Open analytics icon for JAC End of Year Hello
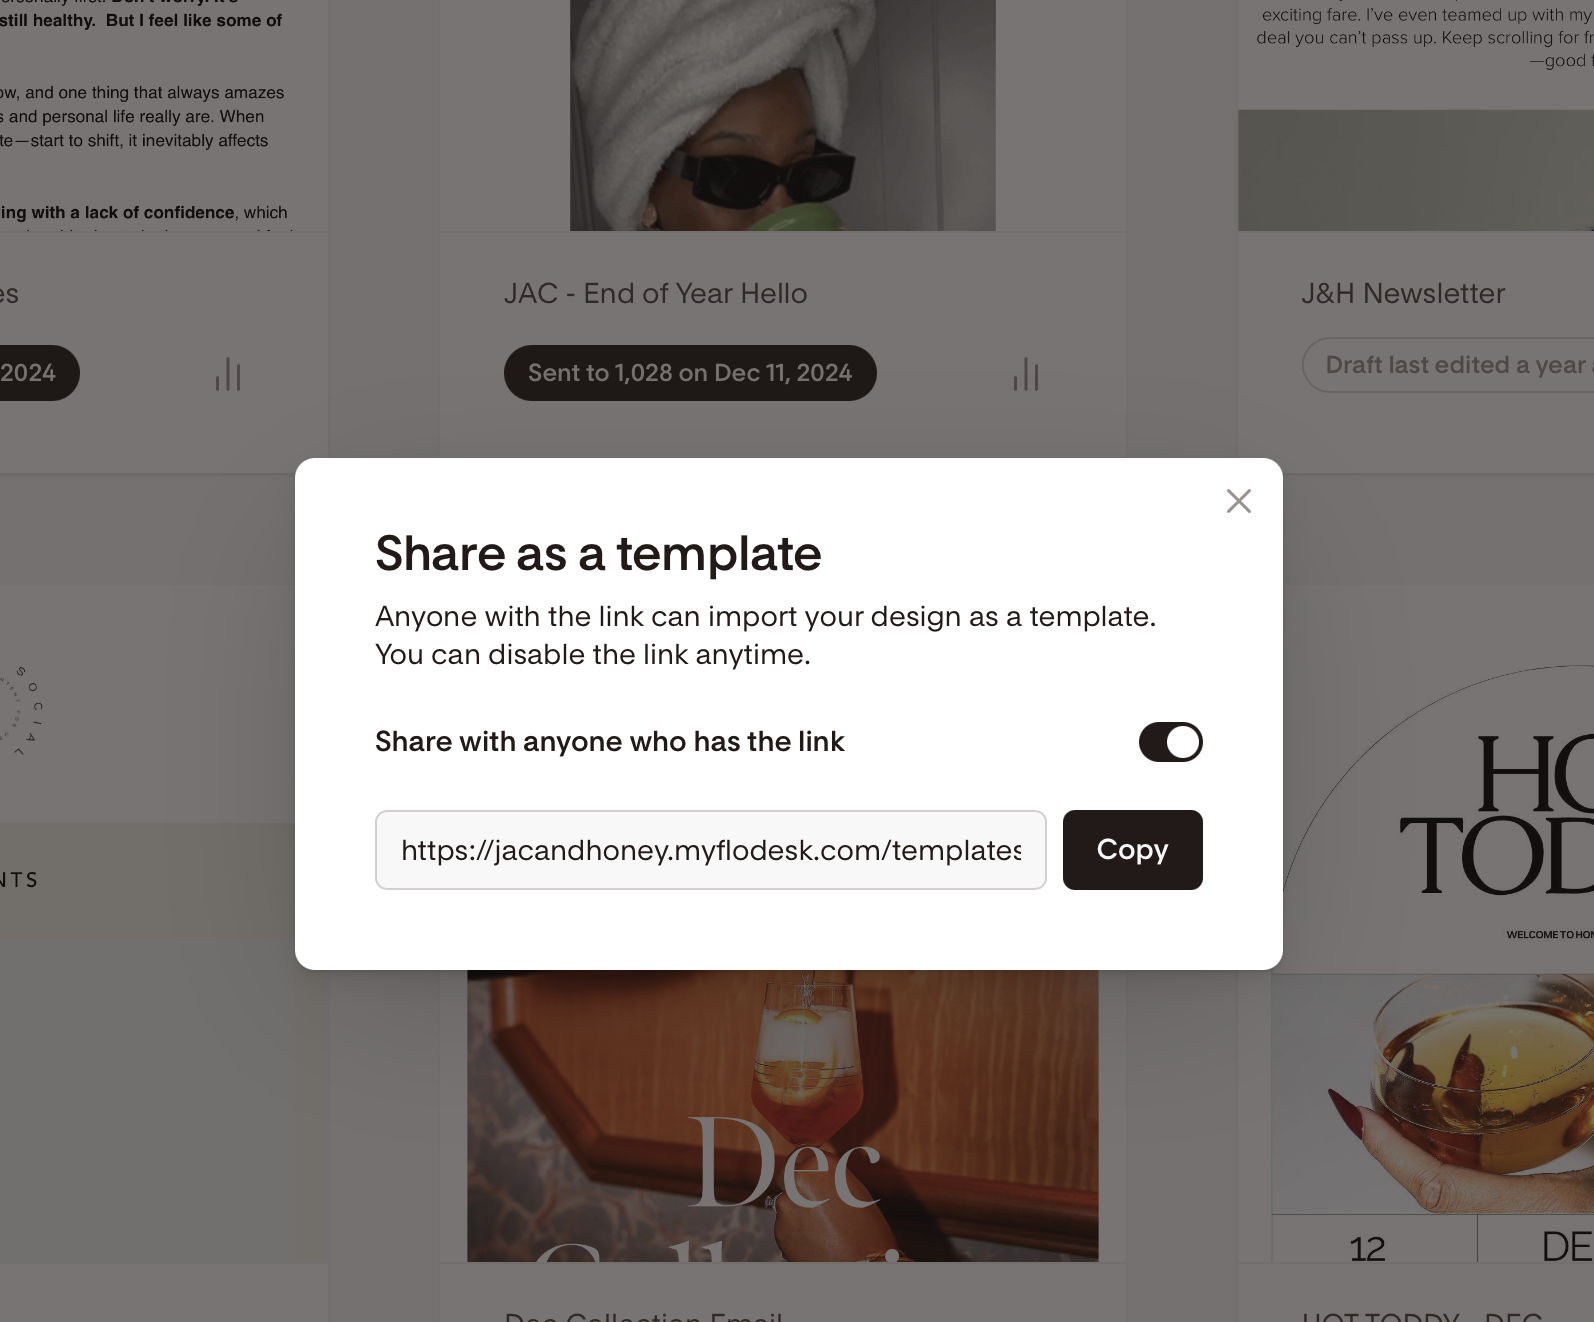Screen dimensions: 1594x1322 click(1026, 374)
